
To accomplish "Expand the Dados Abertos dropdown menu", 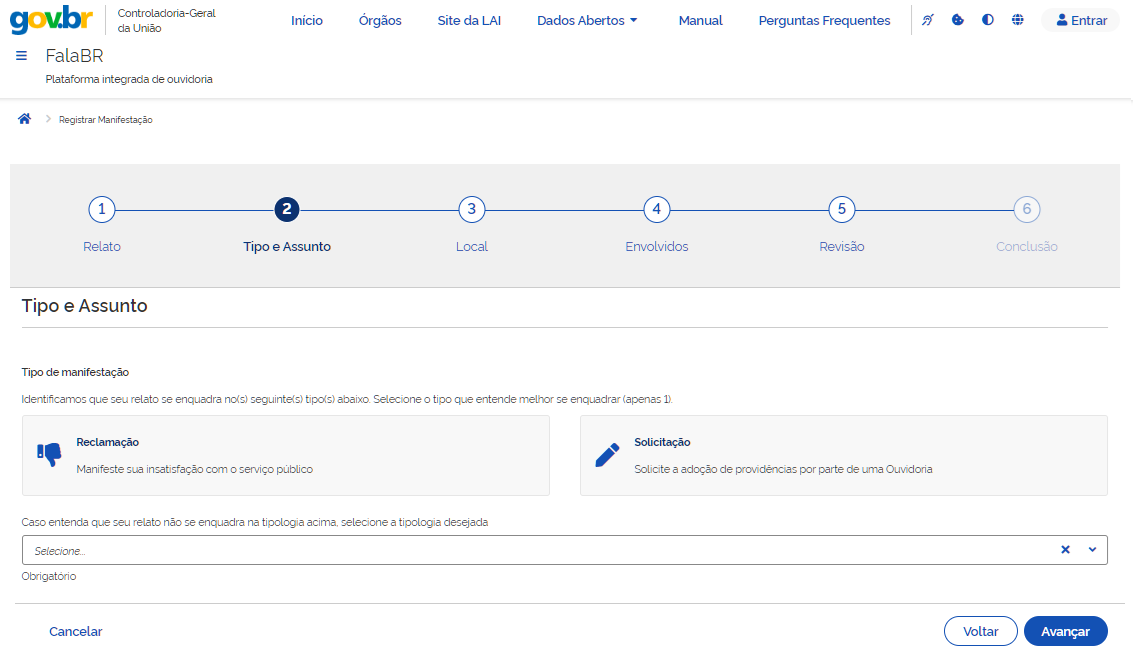I will click(587, 20).
